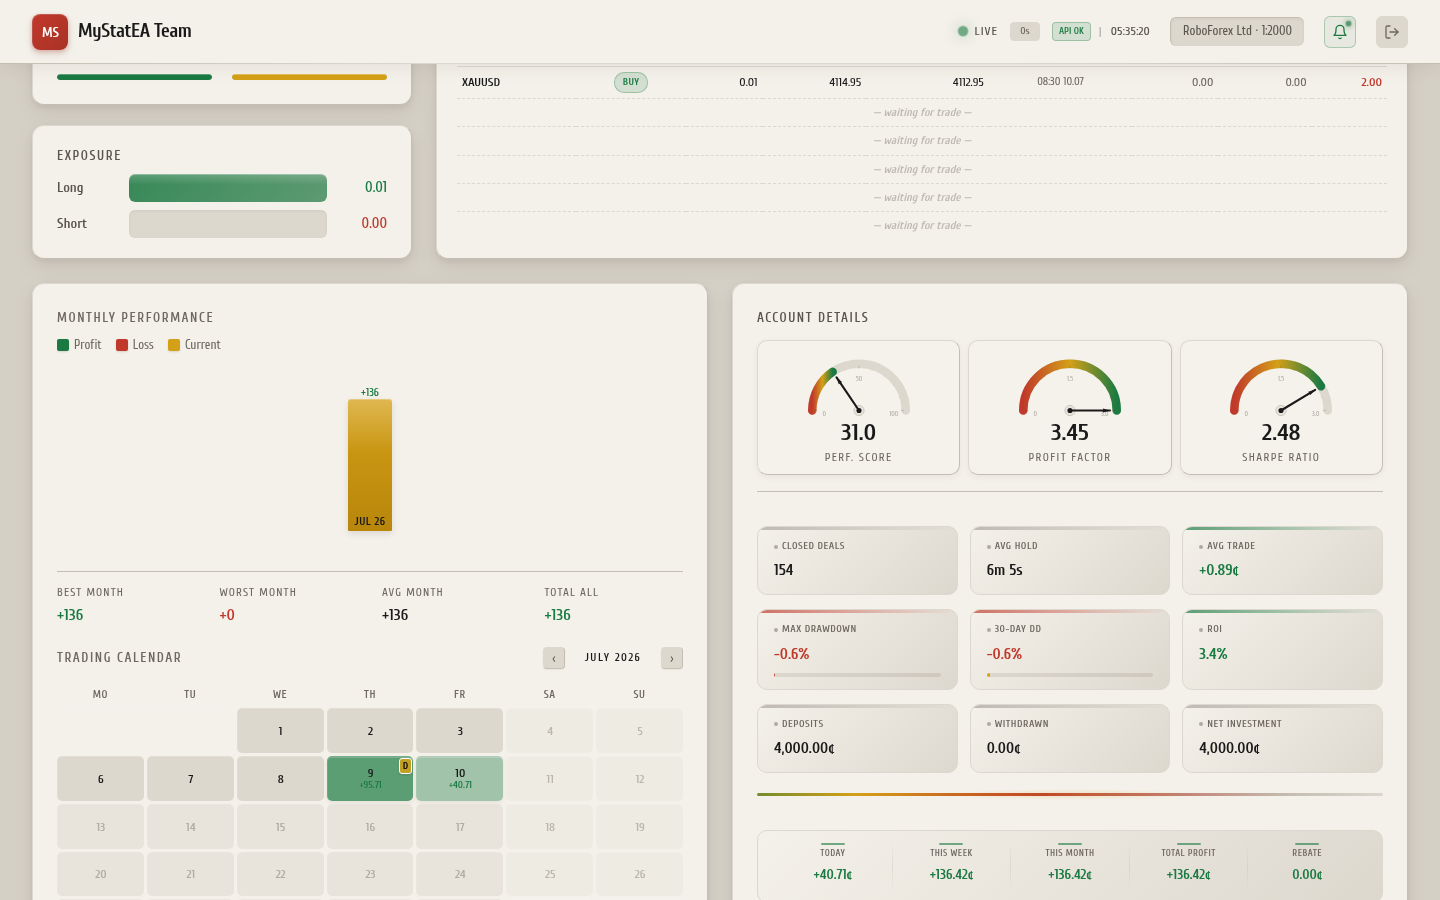Select calendar day 2
Image resolution: width=1440 pixels, height=900 pixels.
[370, 731]
